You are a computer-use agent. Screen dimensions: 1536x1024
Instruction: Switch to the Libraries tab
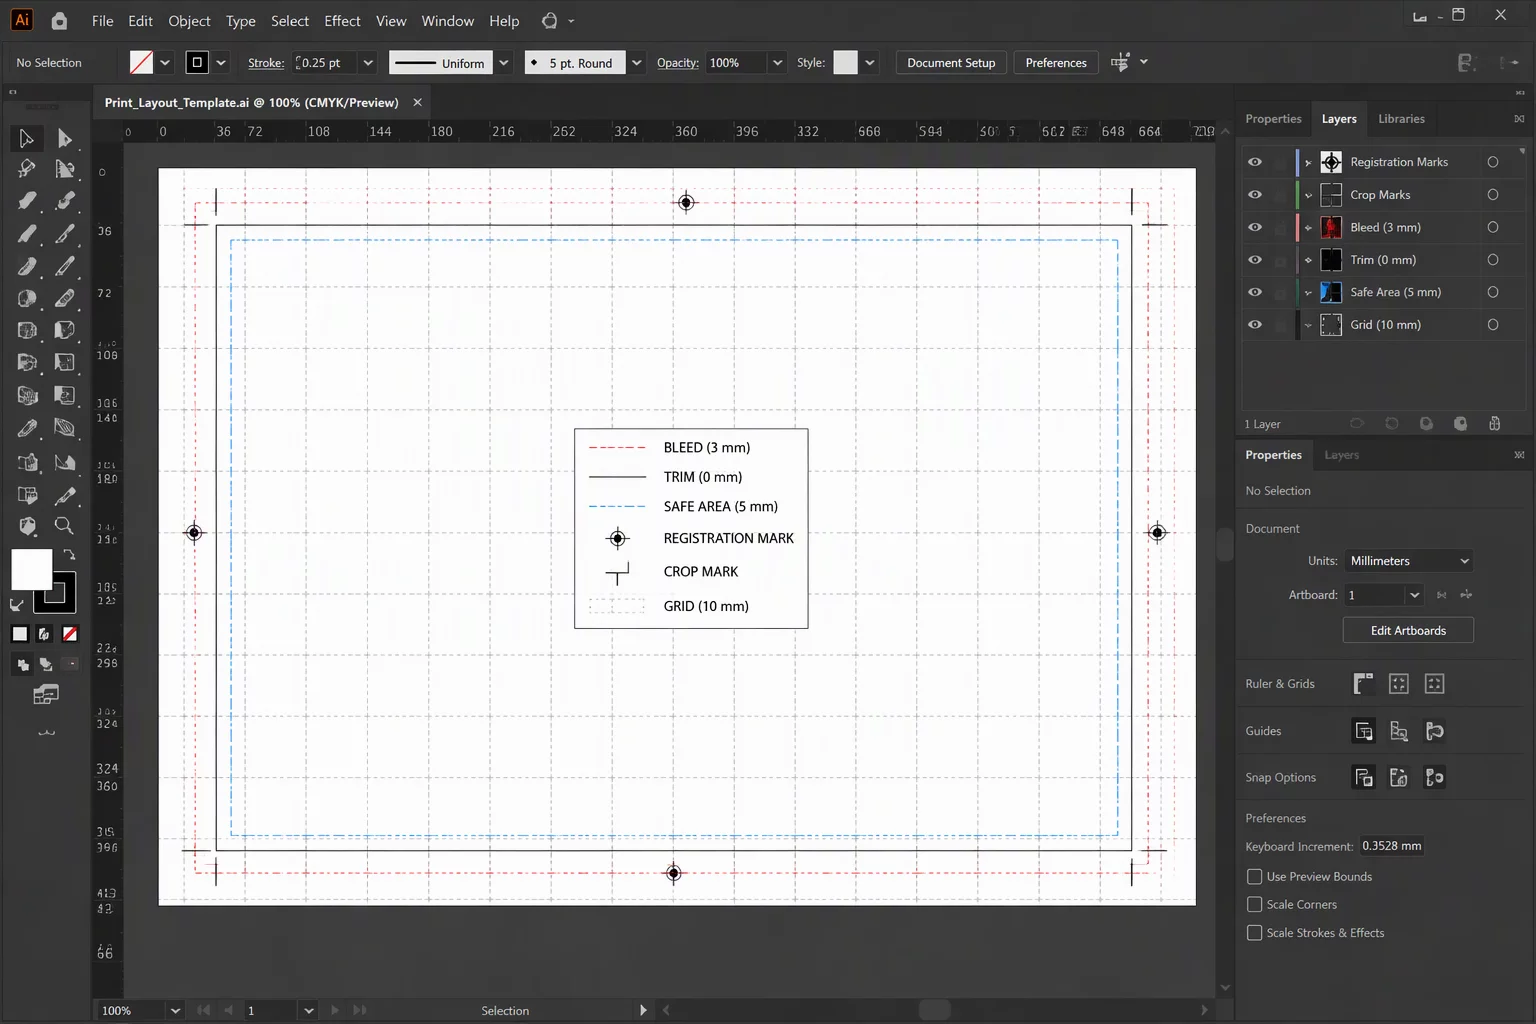tap(1401, 119)
